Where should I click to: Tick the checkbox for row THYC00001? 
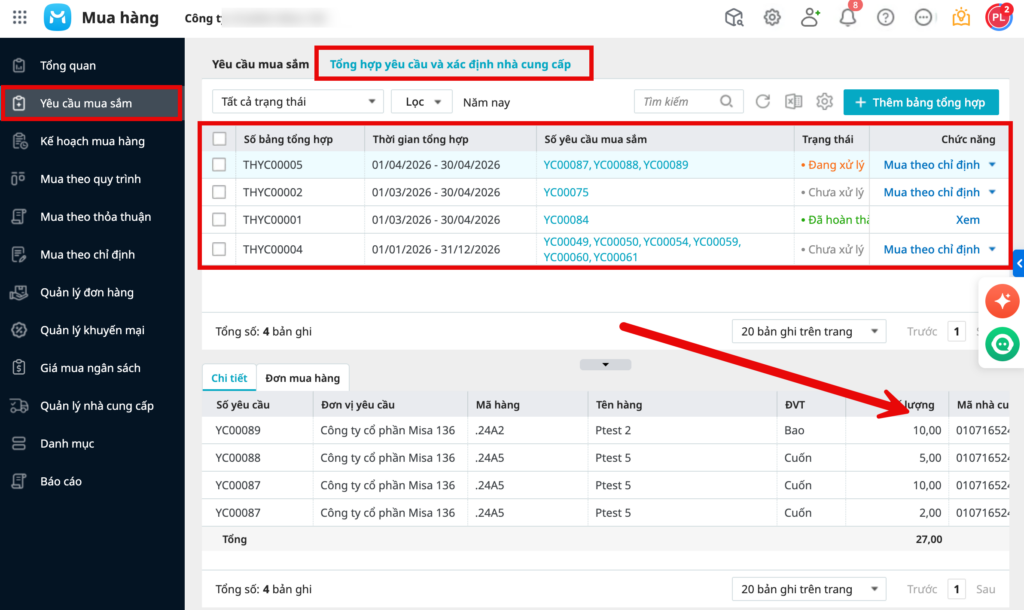[219, 220]
